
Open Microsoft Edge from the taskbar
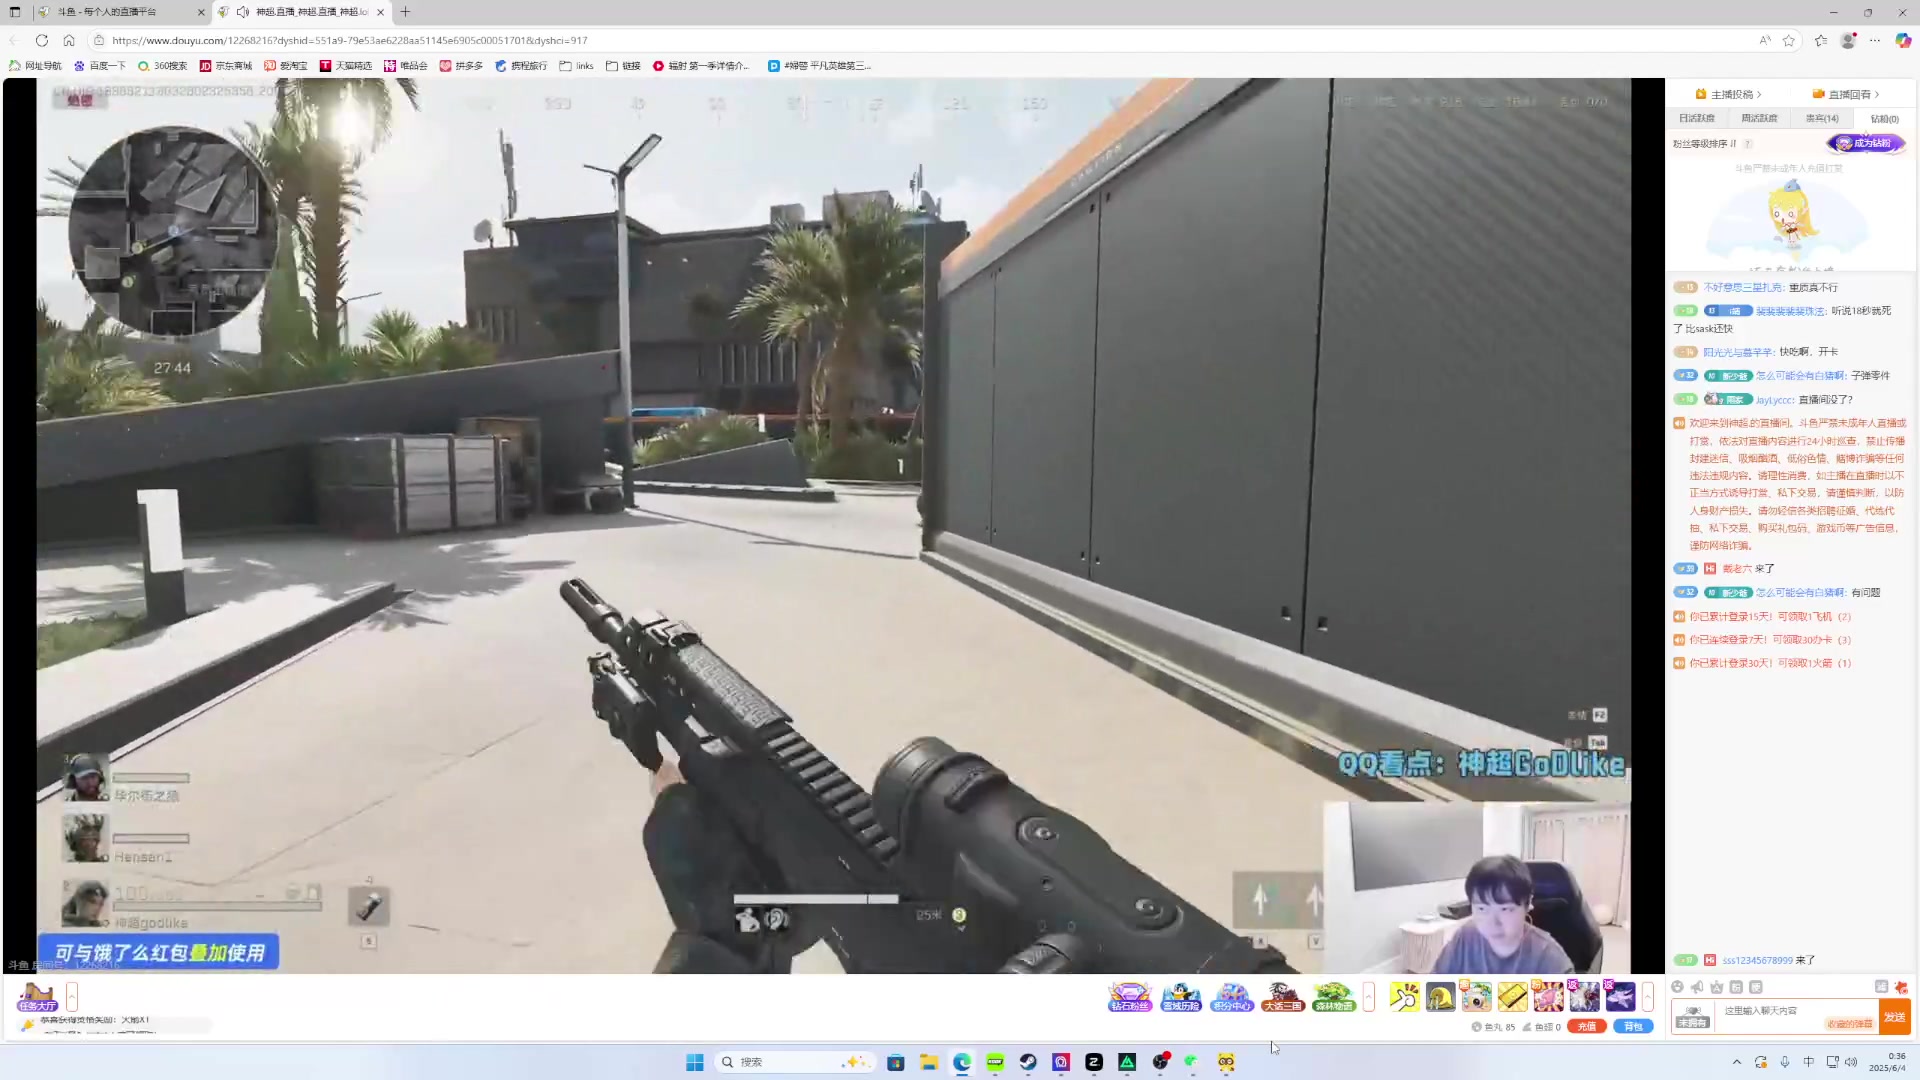click(962, 1062)
